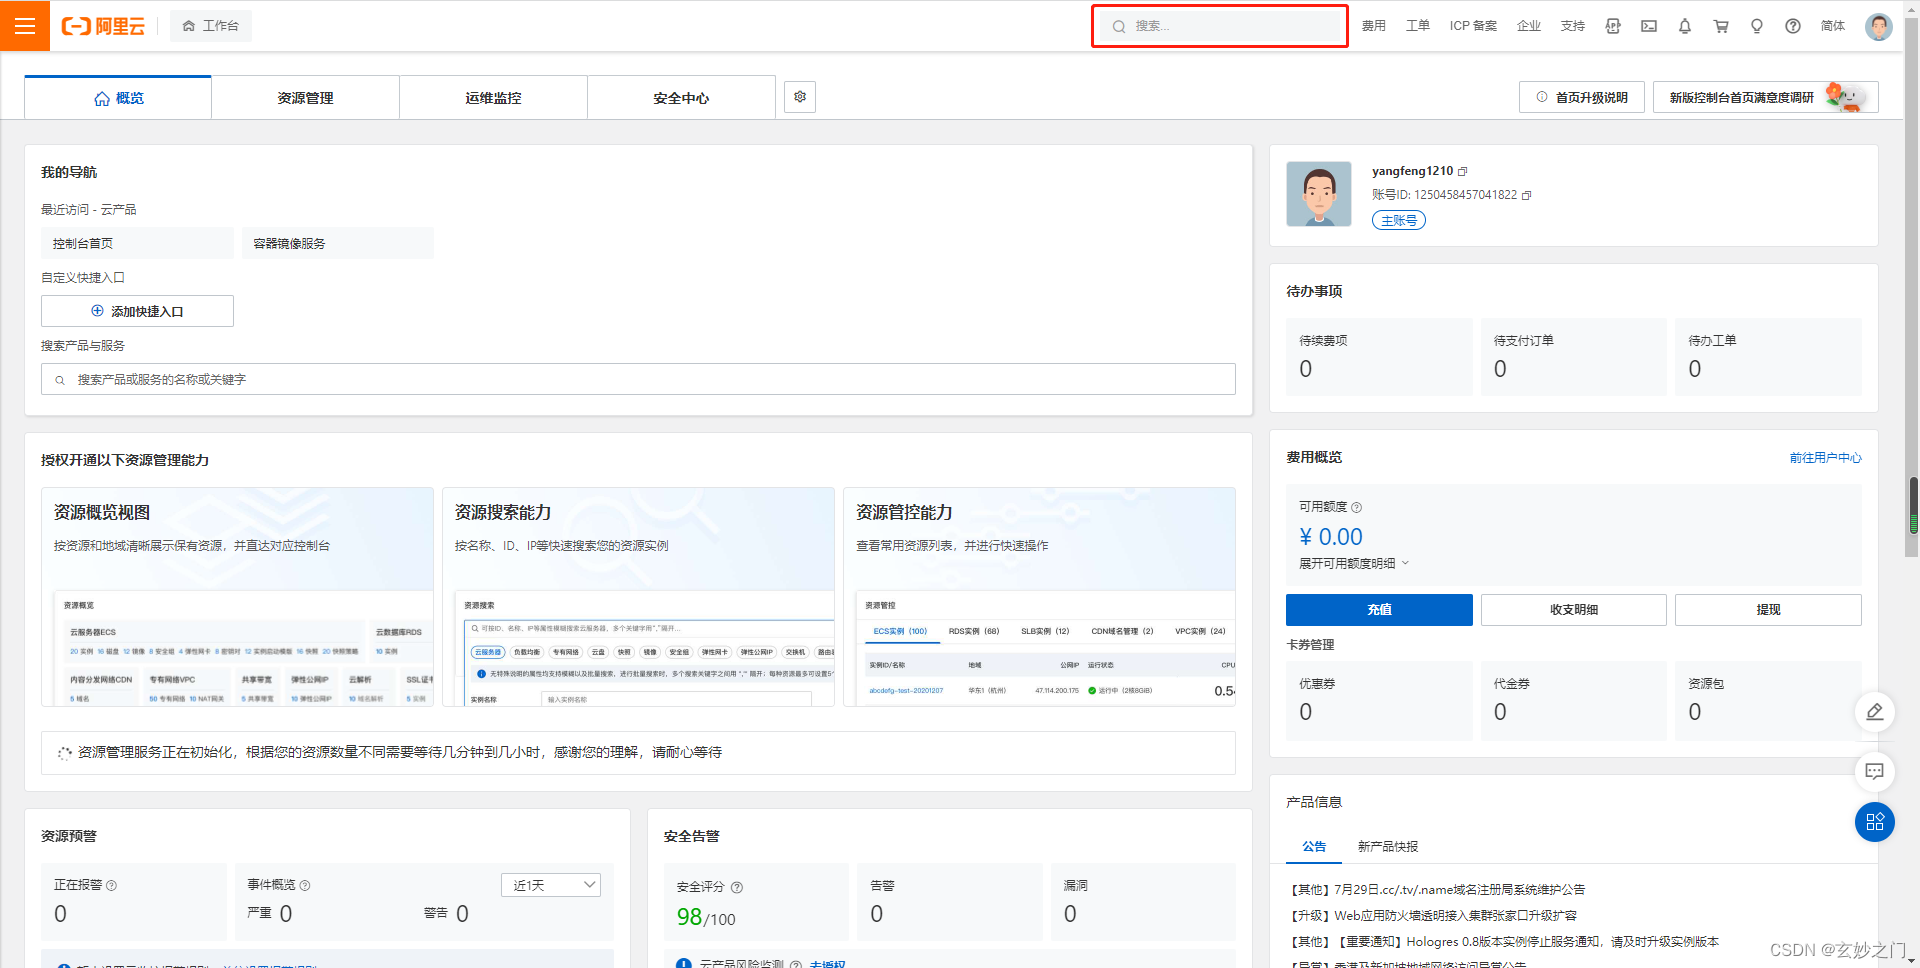Screen dimensions: 1920x968
Task: Click the lightbulb suggestions icon
Action: (1757, 26)
